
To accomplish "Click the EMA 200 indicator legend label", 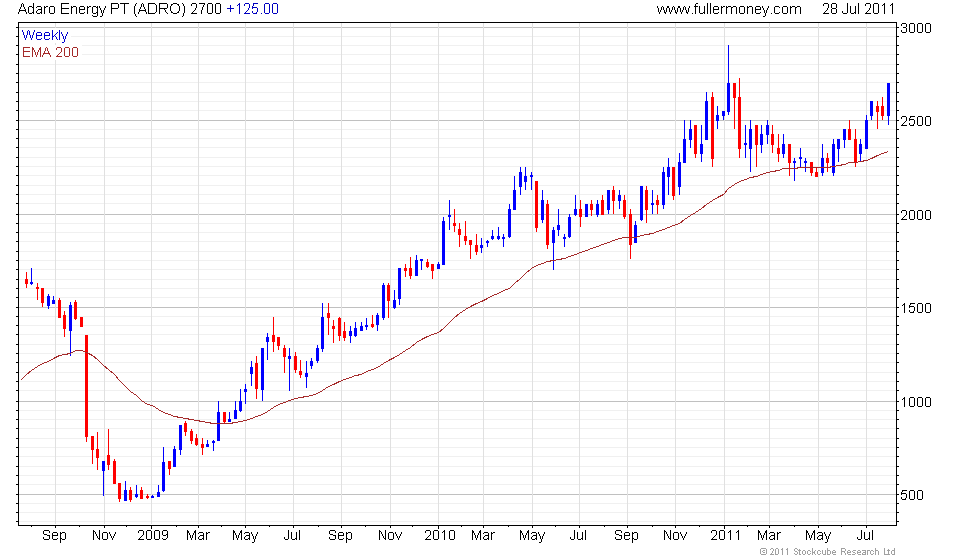I will tap(50, 52).
